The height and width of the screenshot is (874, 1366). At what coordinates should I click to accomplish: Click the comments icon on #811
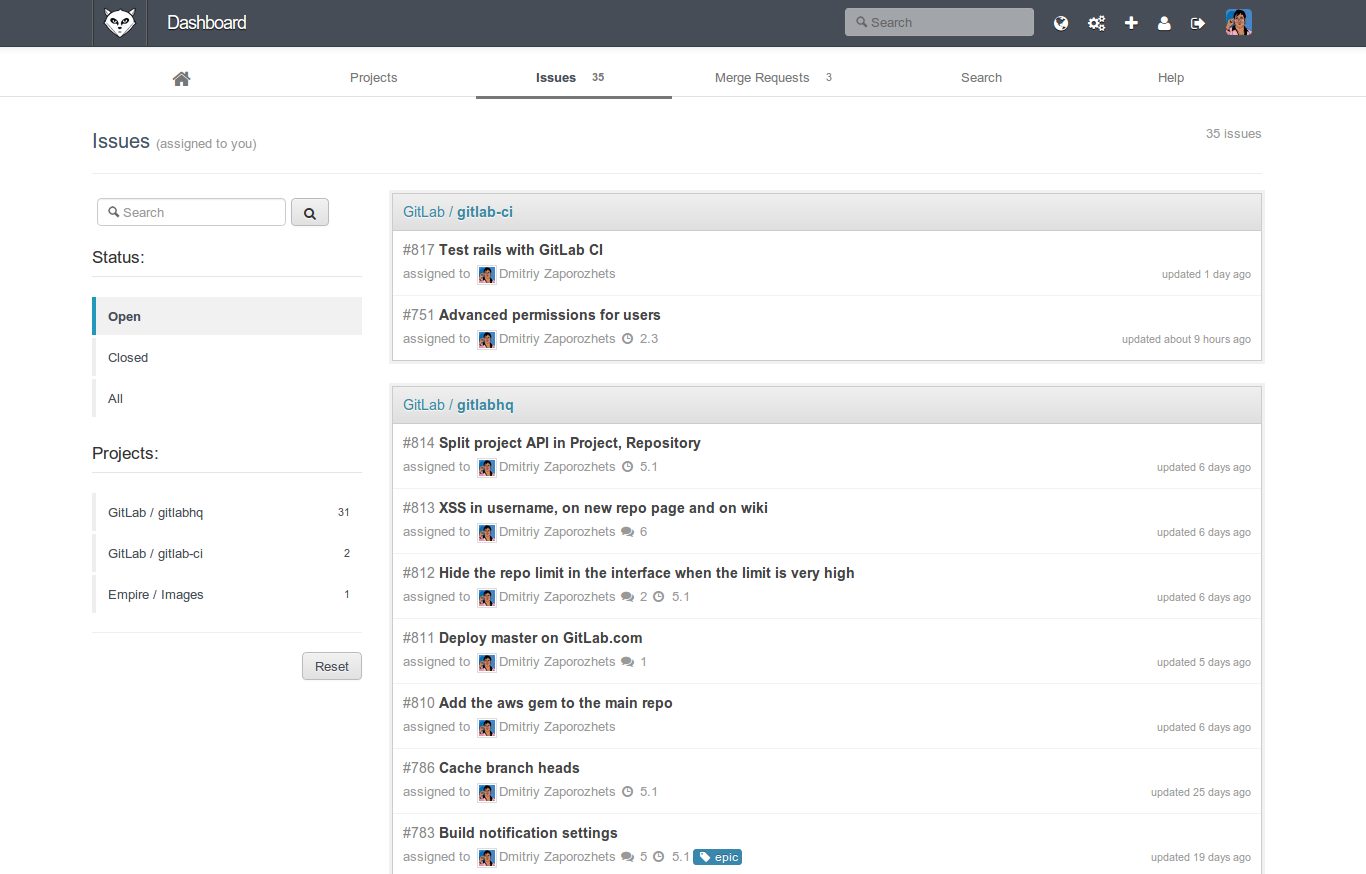(x=628, y=662)
